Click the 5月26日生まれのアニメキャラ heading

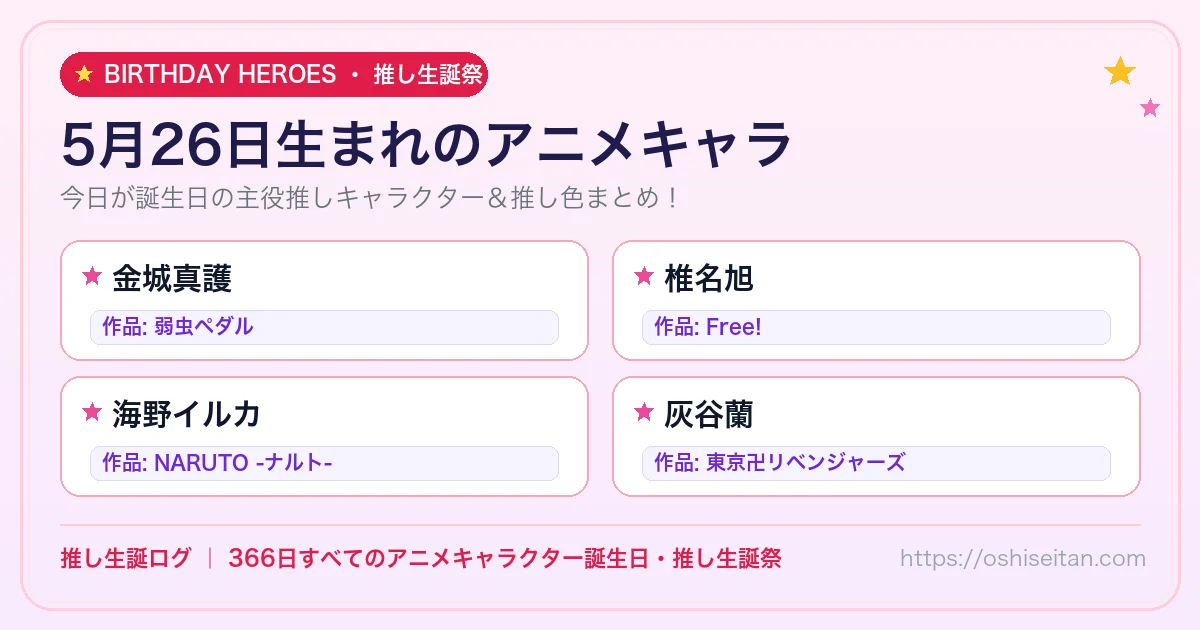(427, 144)
